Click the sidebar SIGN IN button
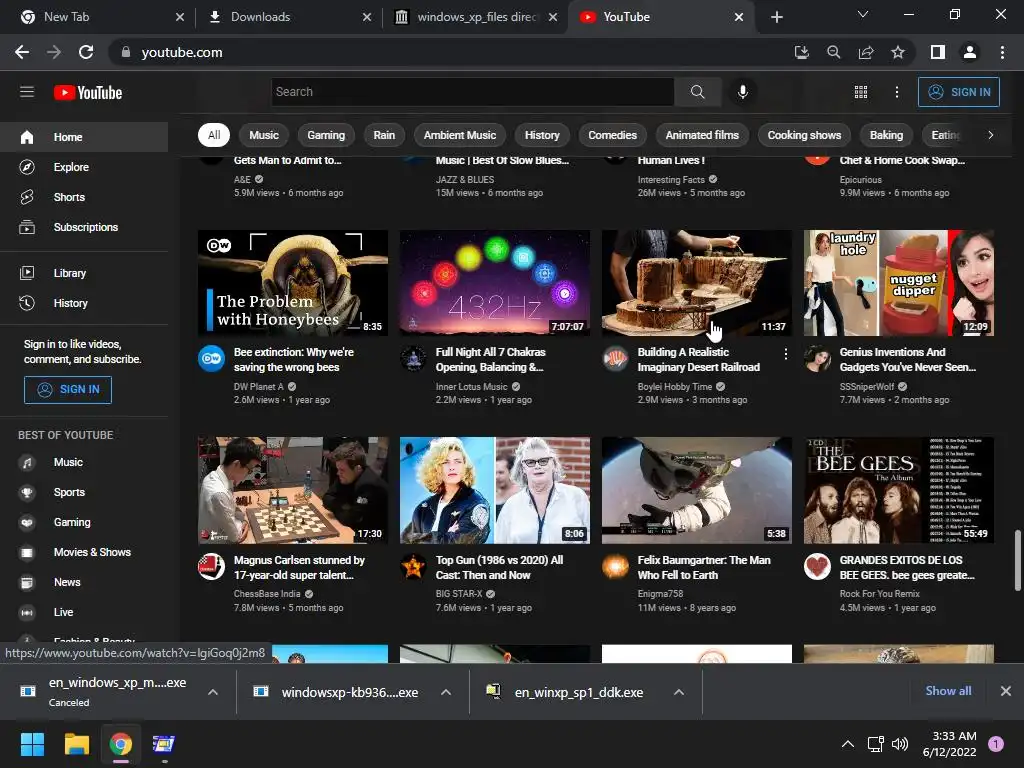This screenshot has height=768, width=1024. 68,390
